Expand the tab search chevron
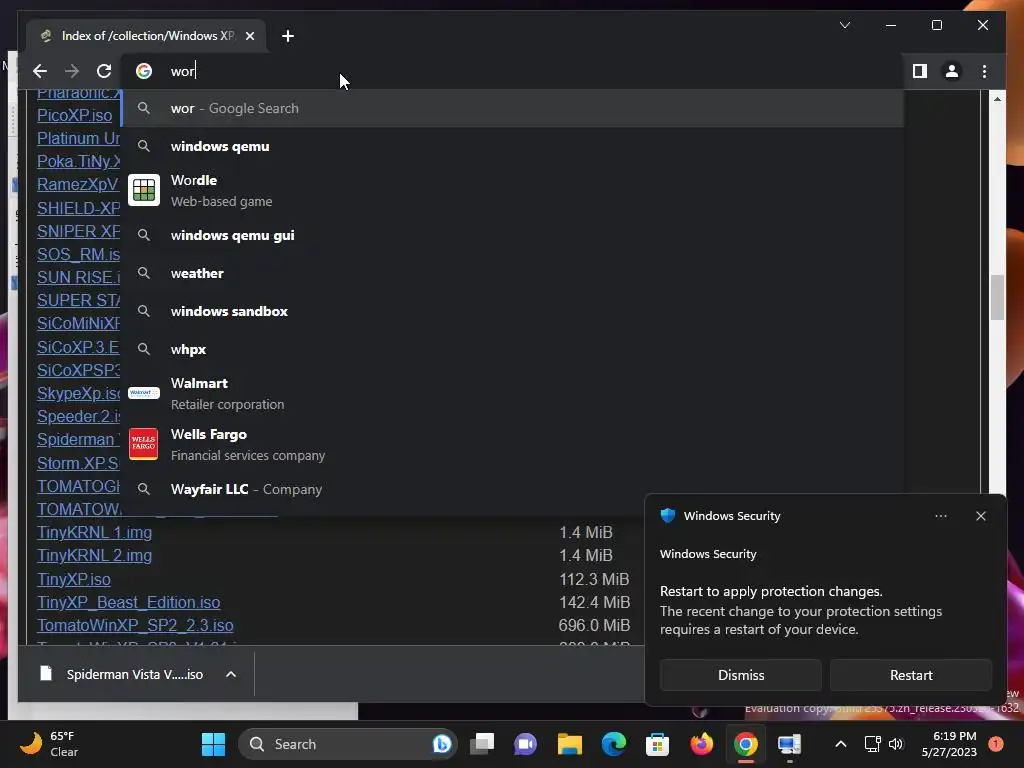The image size is (1024, 768). click(844, 25)
